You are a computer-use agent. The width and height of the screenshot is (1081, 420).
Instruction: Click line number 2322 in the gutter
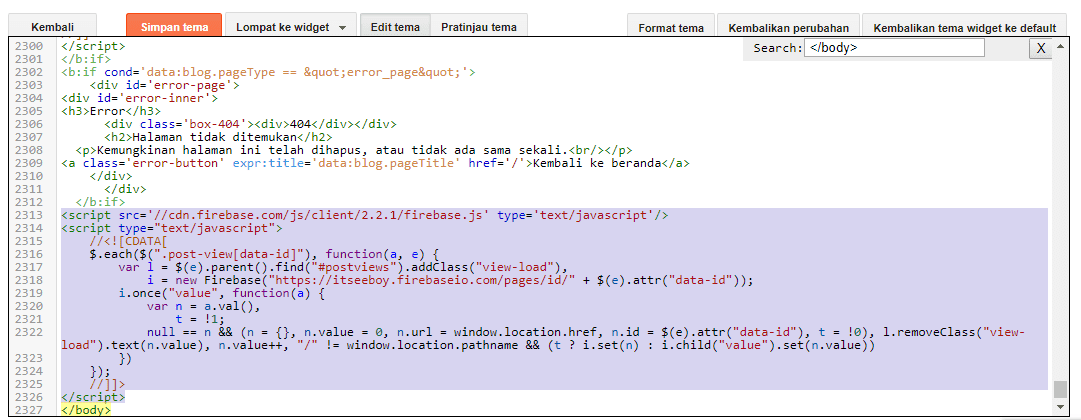click(x=28, y=332)
